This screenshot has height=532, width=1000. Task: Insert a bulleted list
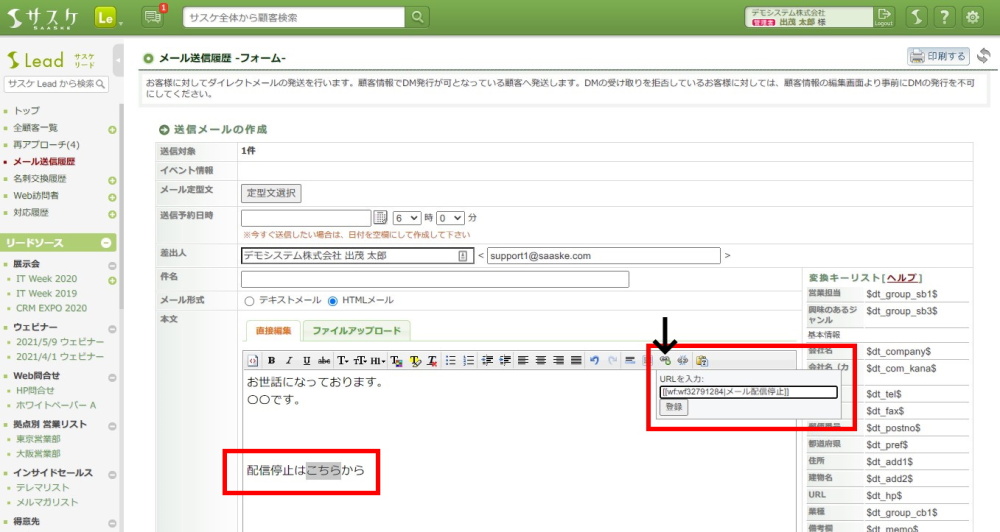(451, 360)
